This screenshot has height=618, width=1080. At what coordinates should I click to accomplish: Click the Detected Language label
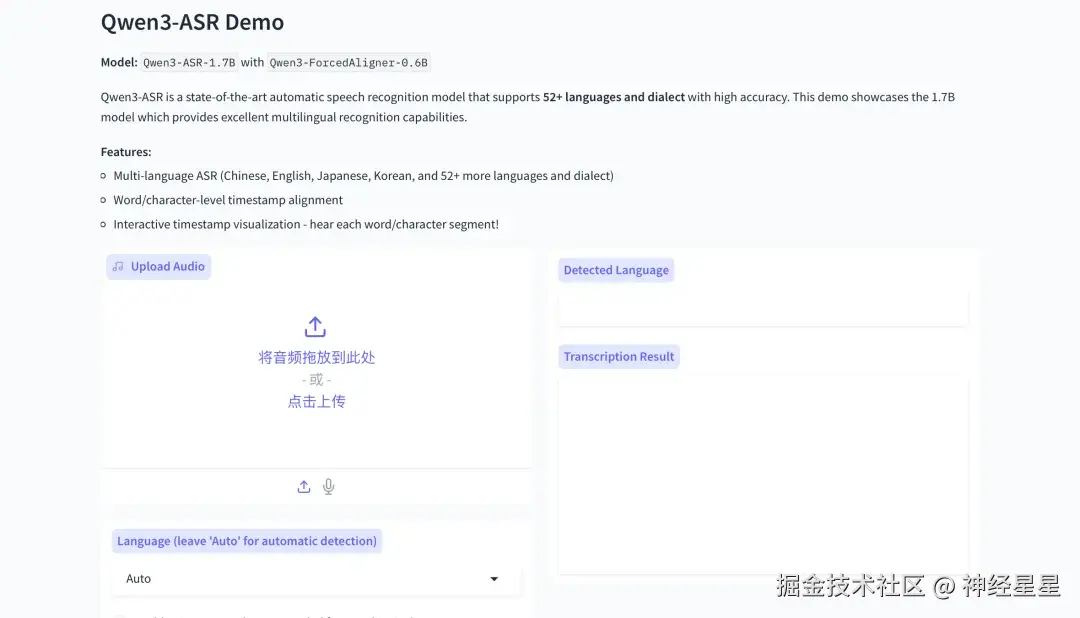pos(616,270)
